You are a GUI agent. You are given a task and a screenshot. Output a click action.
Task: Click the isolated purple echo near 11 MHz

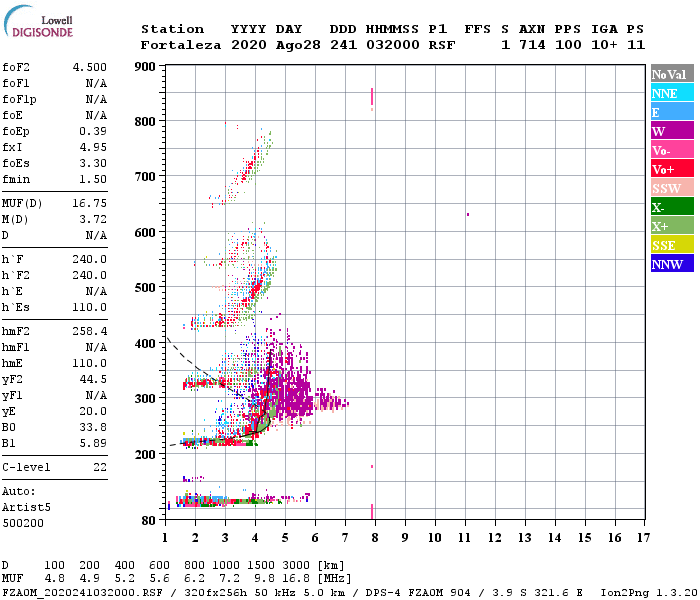[x=468, y=215]
